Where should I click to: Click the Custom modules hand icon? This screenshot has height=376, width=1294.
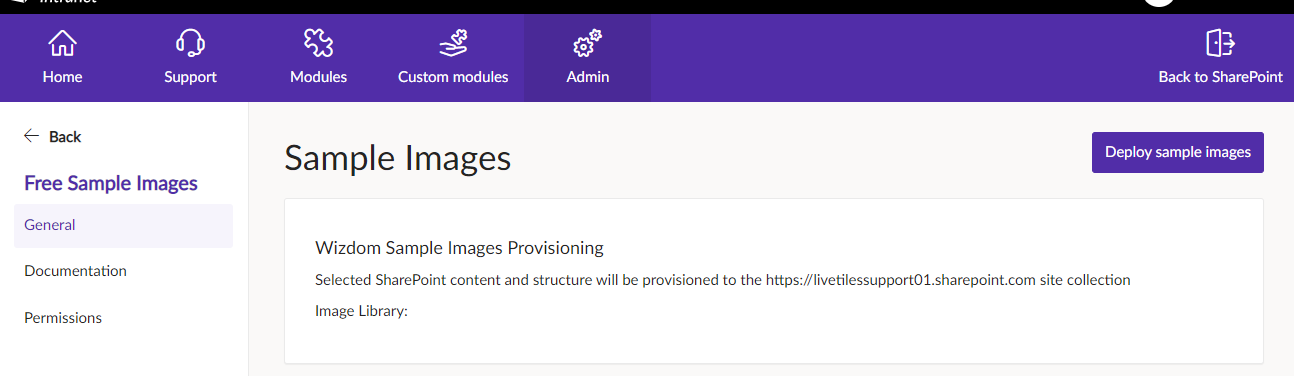453,43
